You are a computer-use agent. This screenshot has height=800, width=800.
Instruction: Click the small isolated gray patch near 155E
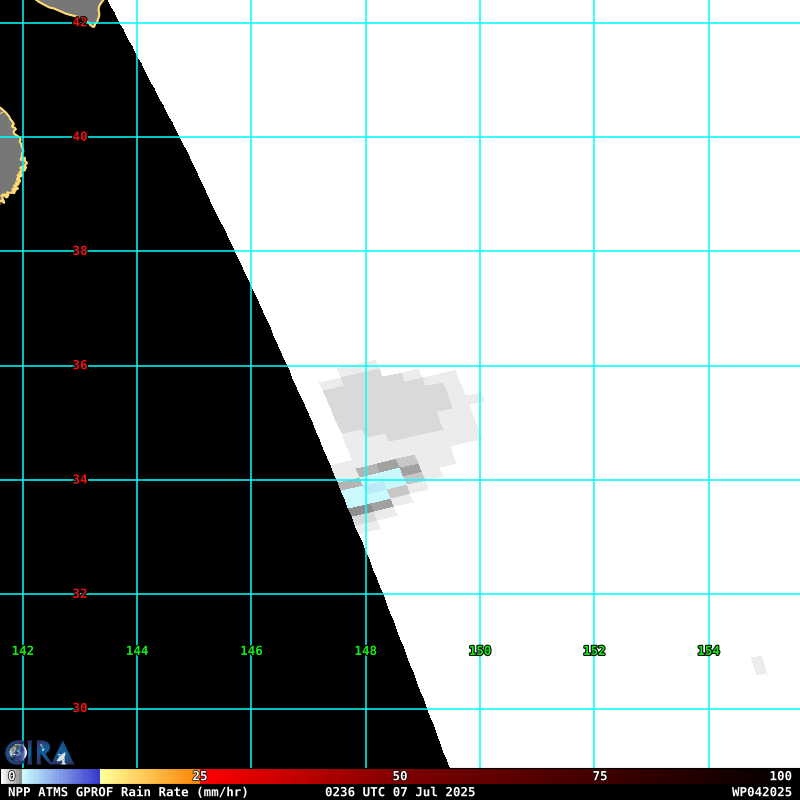pos(759,665)
